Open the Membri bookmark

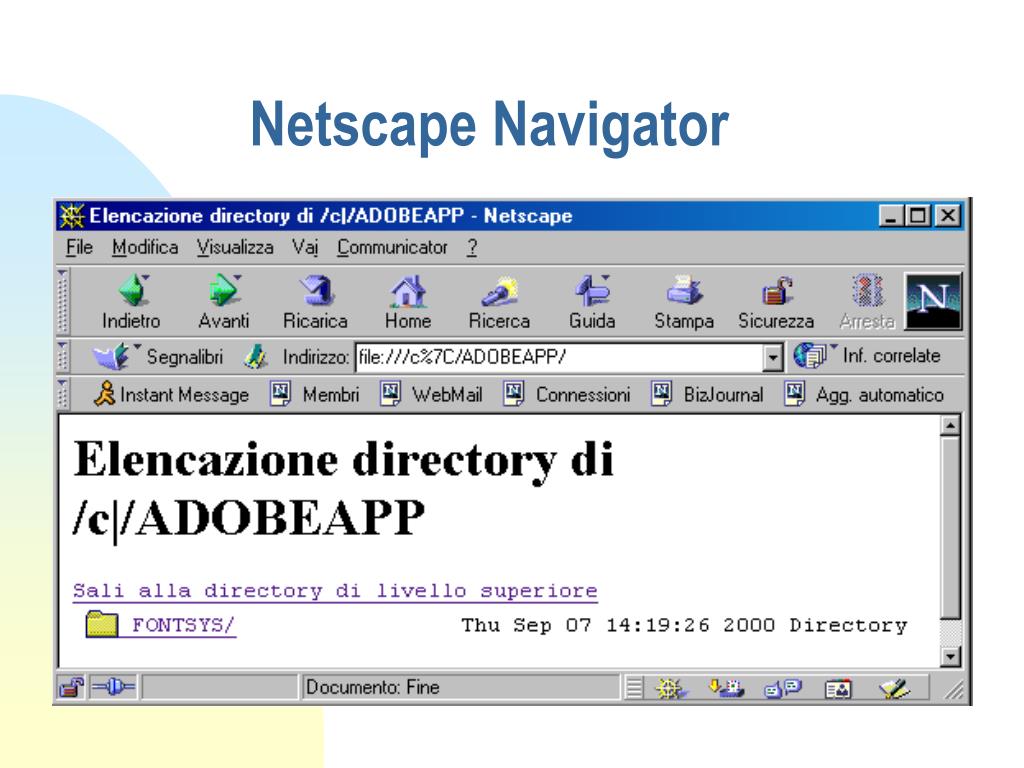click(315, 394)
